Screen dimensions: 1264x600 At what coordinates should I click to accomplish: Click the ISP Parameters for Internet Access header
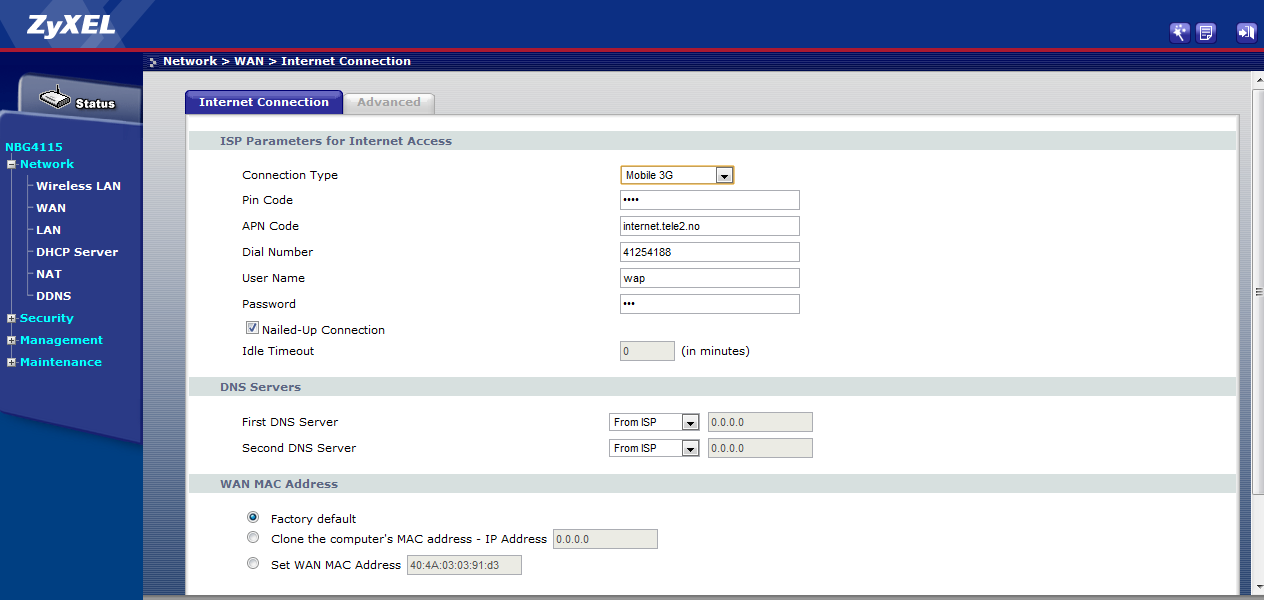tap(336, 141)
